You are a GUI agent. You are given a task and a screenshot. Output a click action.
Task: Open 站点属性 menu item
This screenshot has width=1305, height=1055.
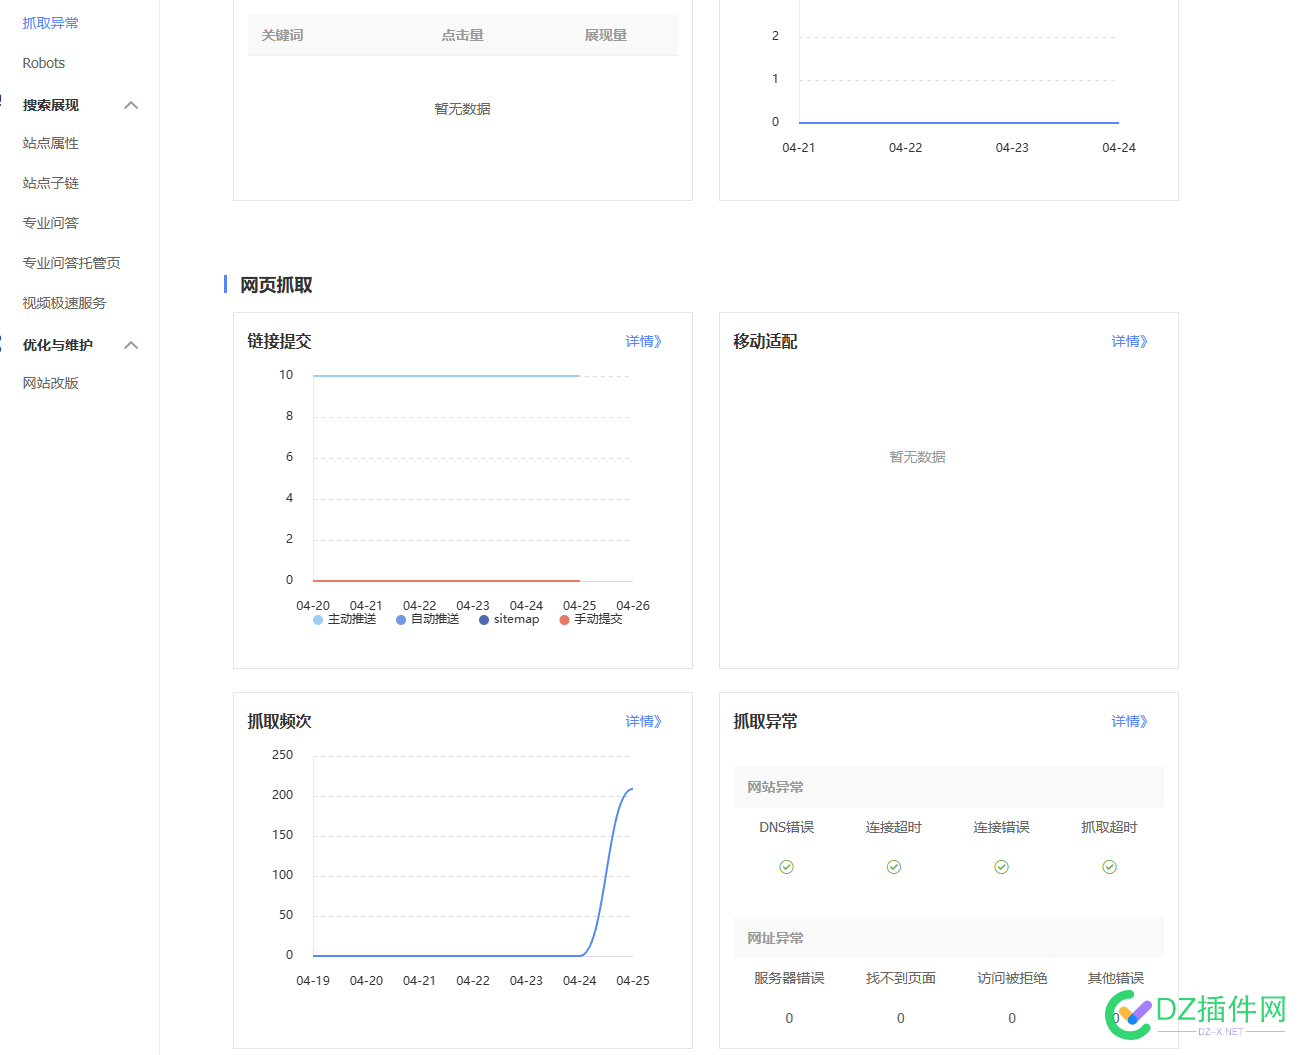coord(51,143)
